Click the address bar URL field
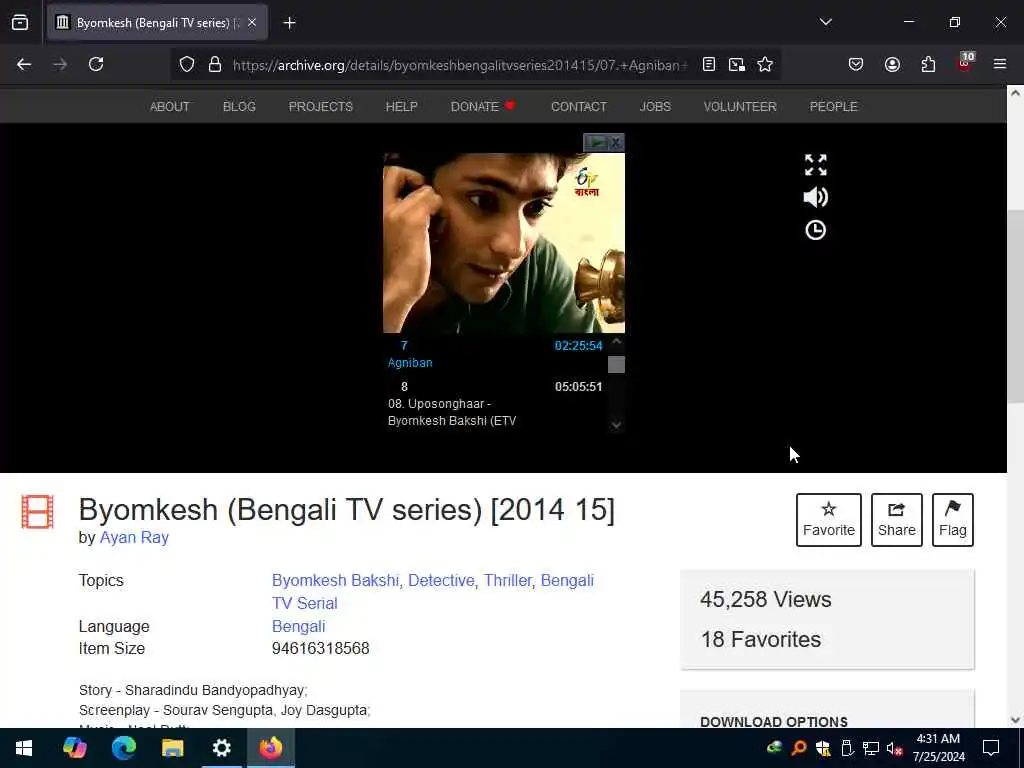 point(460,65)
